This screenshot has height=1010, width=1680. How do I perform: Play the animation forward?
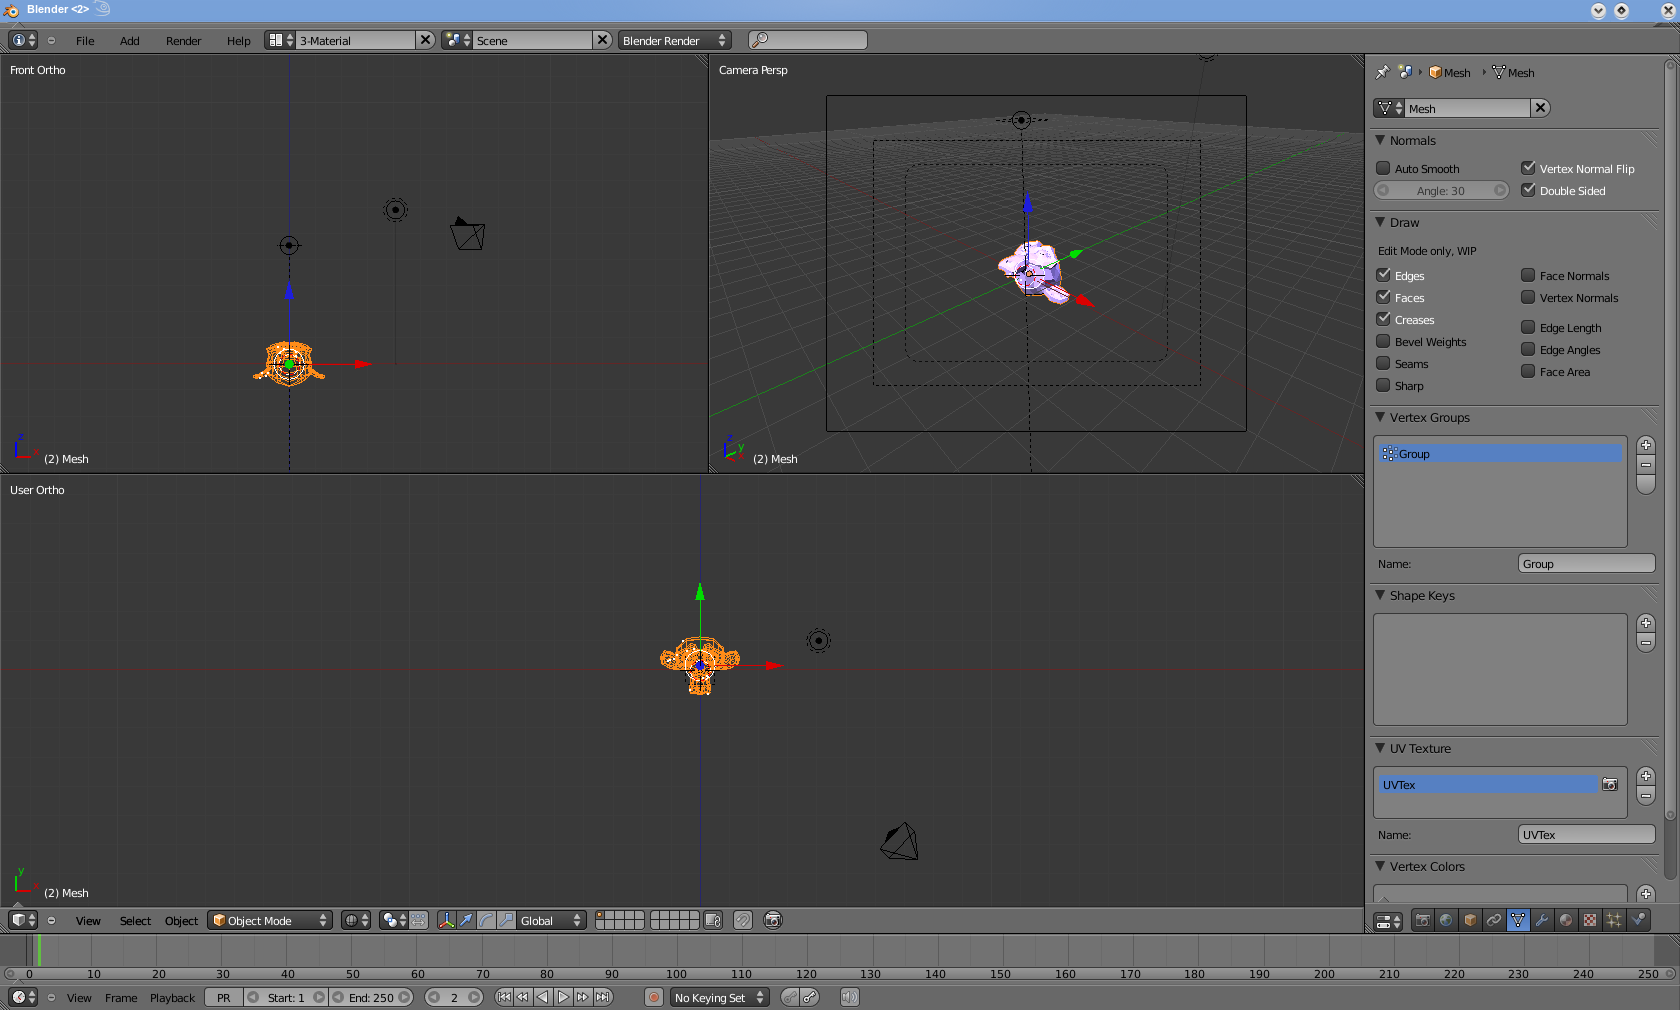pos(563,997)
